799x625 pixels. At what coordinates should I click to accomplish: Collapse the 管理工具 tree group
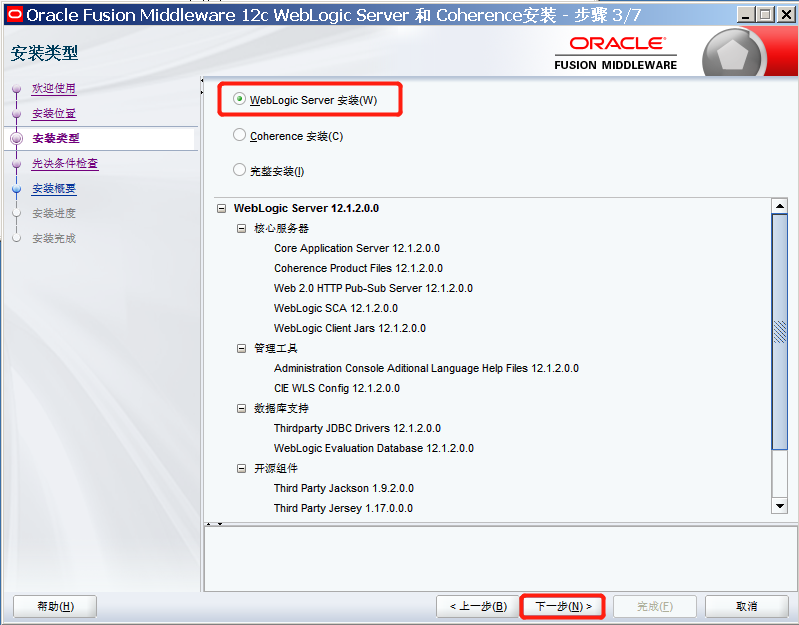click(242, 348)
